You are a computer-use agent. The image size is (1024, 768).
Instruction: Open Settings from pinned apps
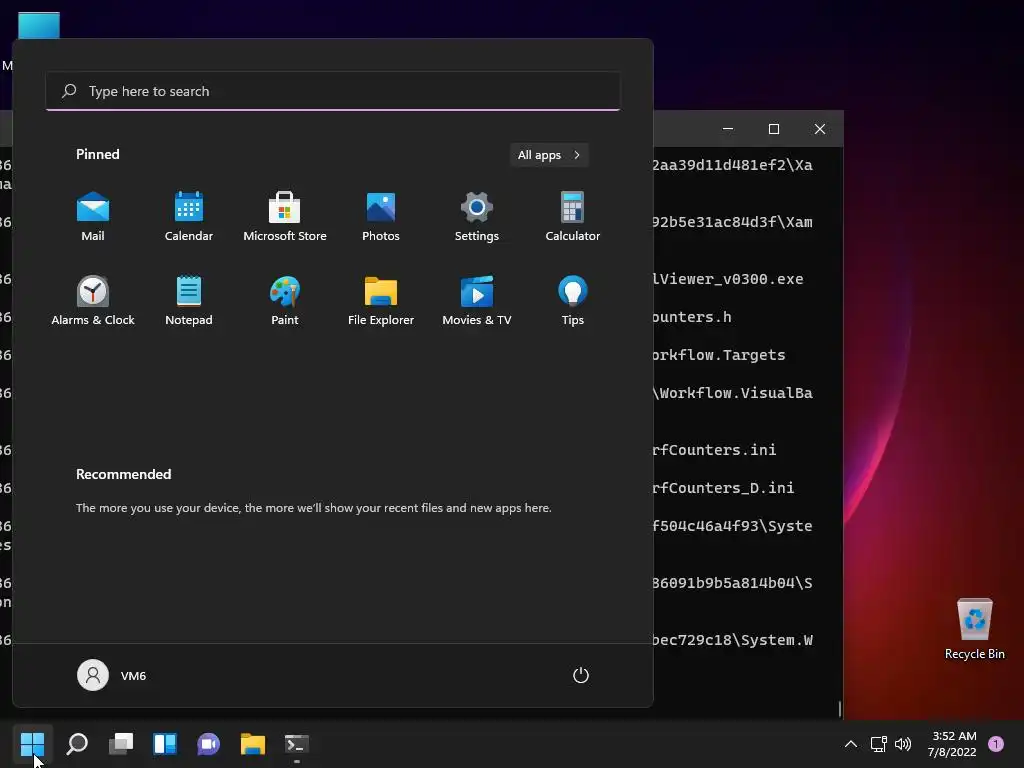pyautogui.click(x=477, y=217)
